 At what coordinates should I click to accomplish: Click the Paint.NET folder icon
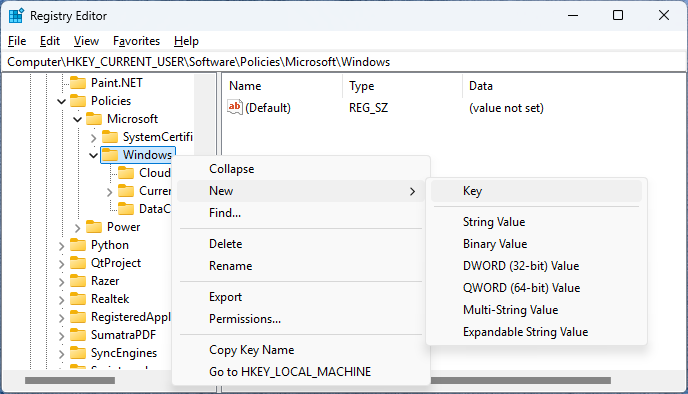tap(78, 82)
